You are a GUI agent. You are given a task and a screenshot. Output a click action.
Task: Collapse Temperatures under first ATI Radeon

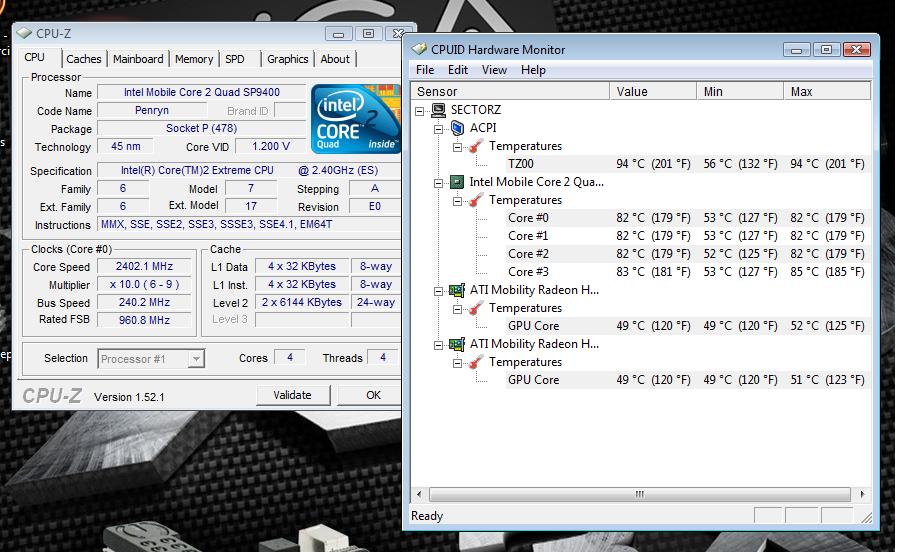[458, 309]
